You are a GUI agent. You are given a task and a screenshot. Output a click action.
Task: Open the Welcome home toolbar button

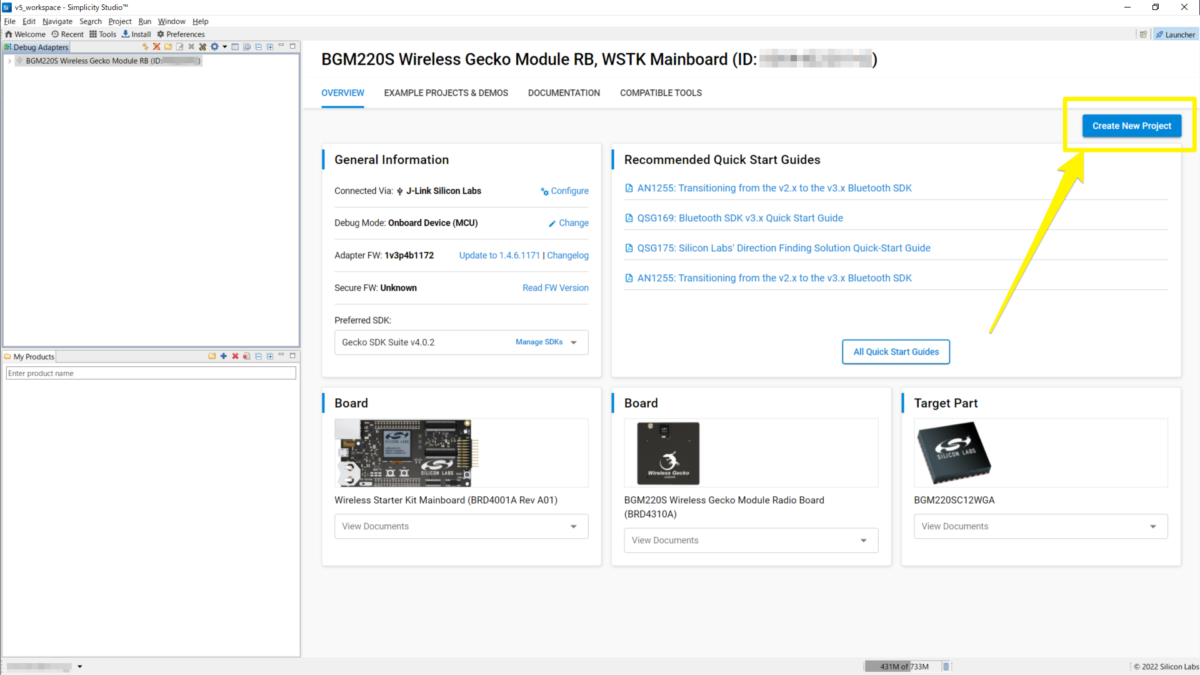(x=25, y=34)
